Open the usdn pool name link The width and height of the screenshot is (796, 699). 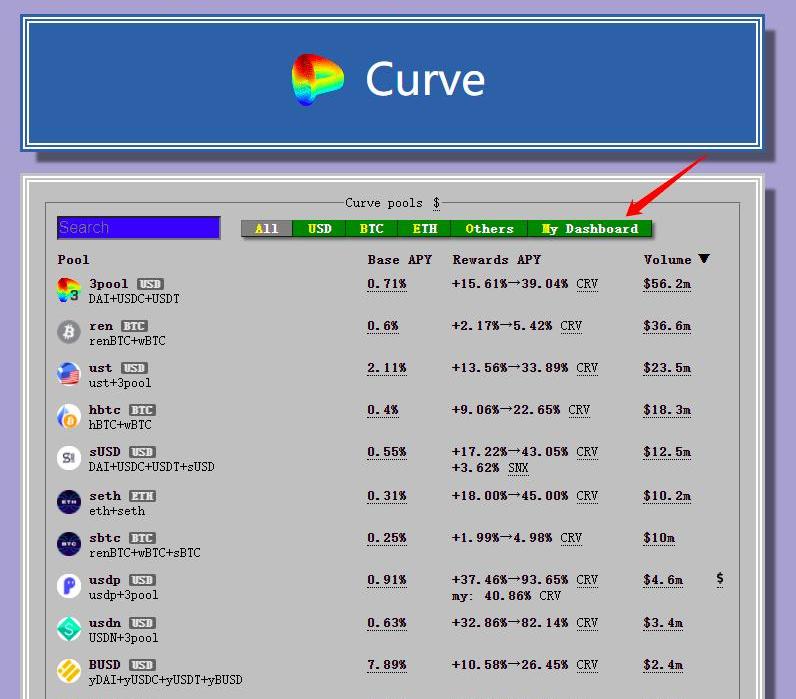point(100,623)
